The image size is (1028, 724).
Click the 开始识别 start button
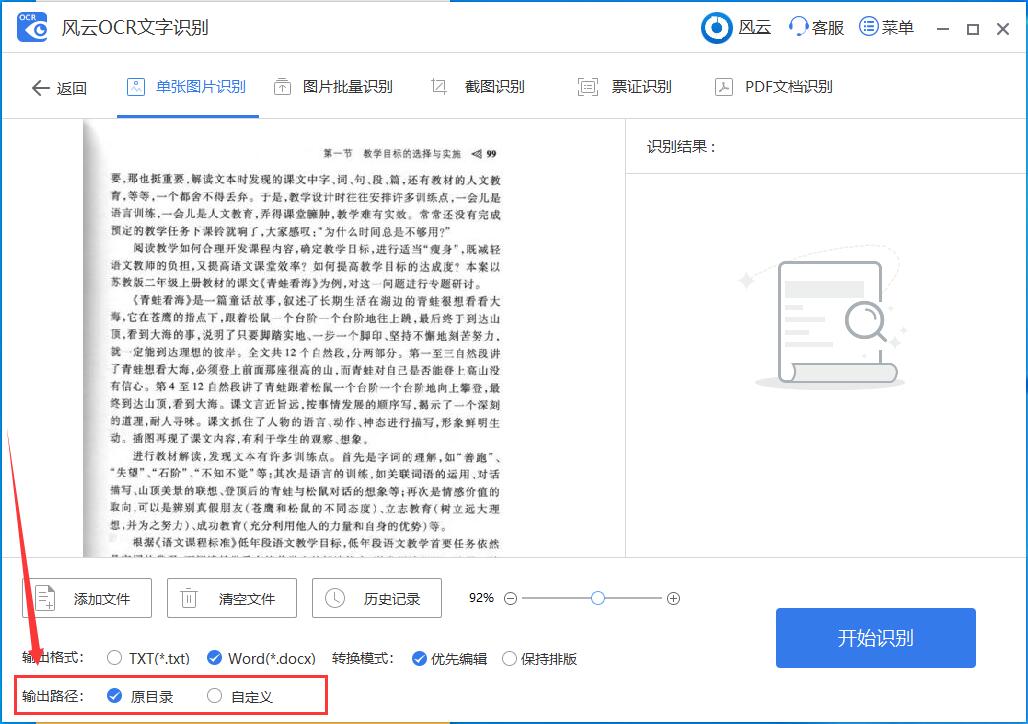[875, 637]
